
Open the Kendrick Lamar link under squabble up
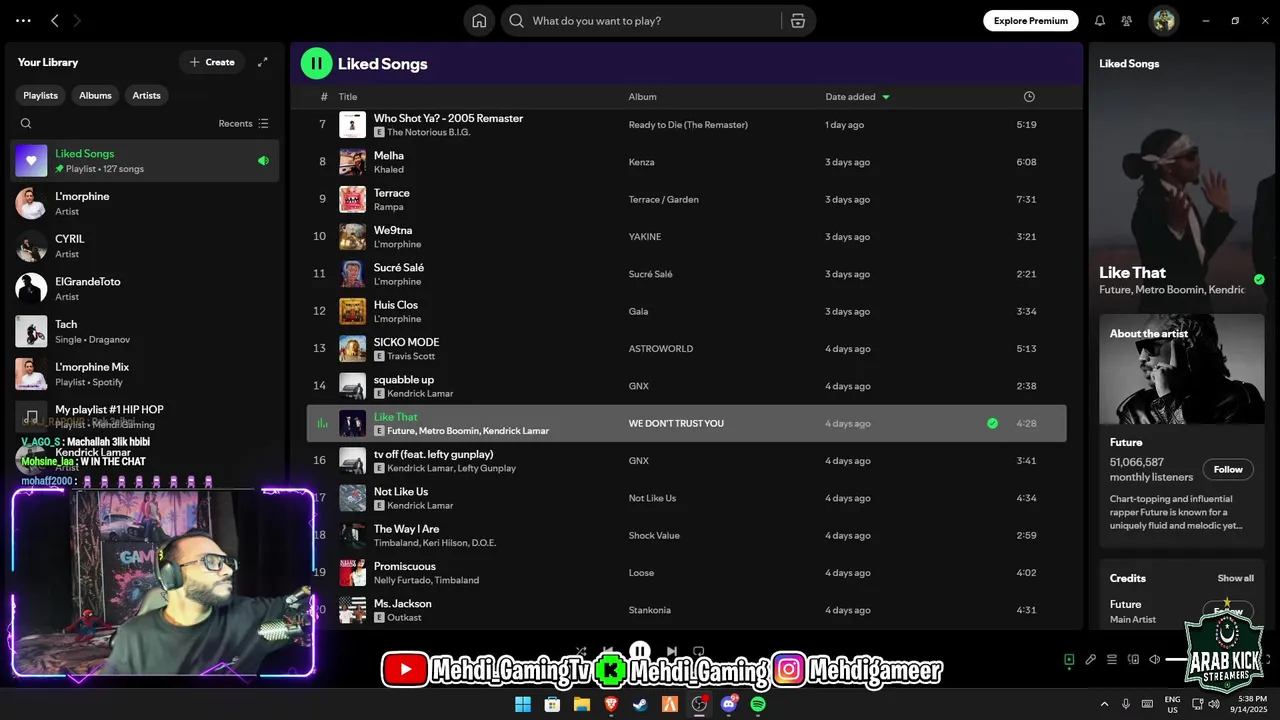(x=420, y=394)
